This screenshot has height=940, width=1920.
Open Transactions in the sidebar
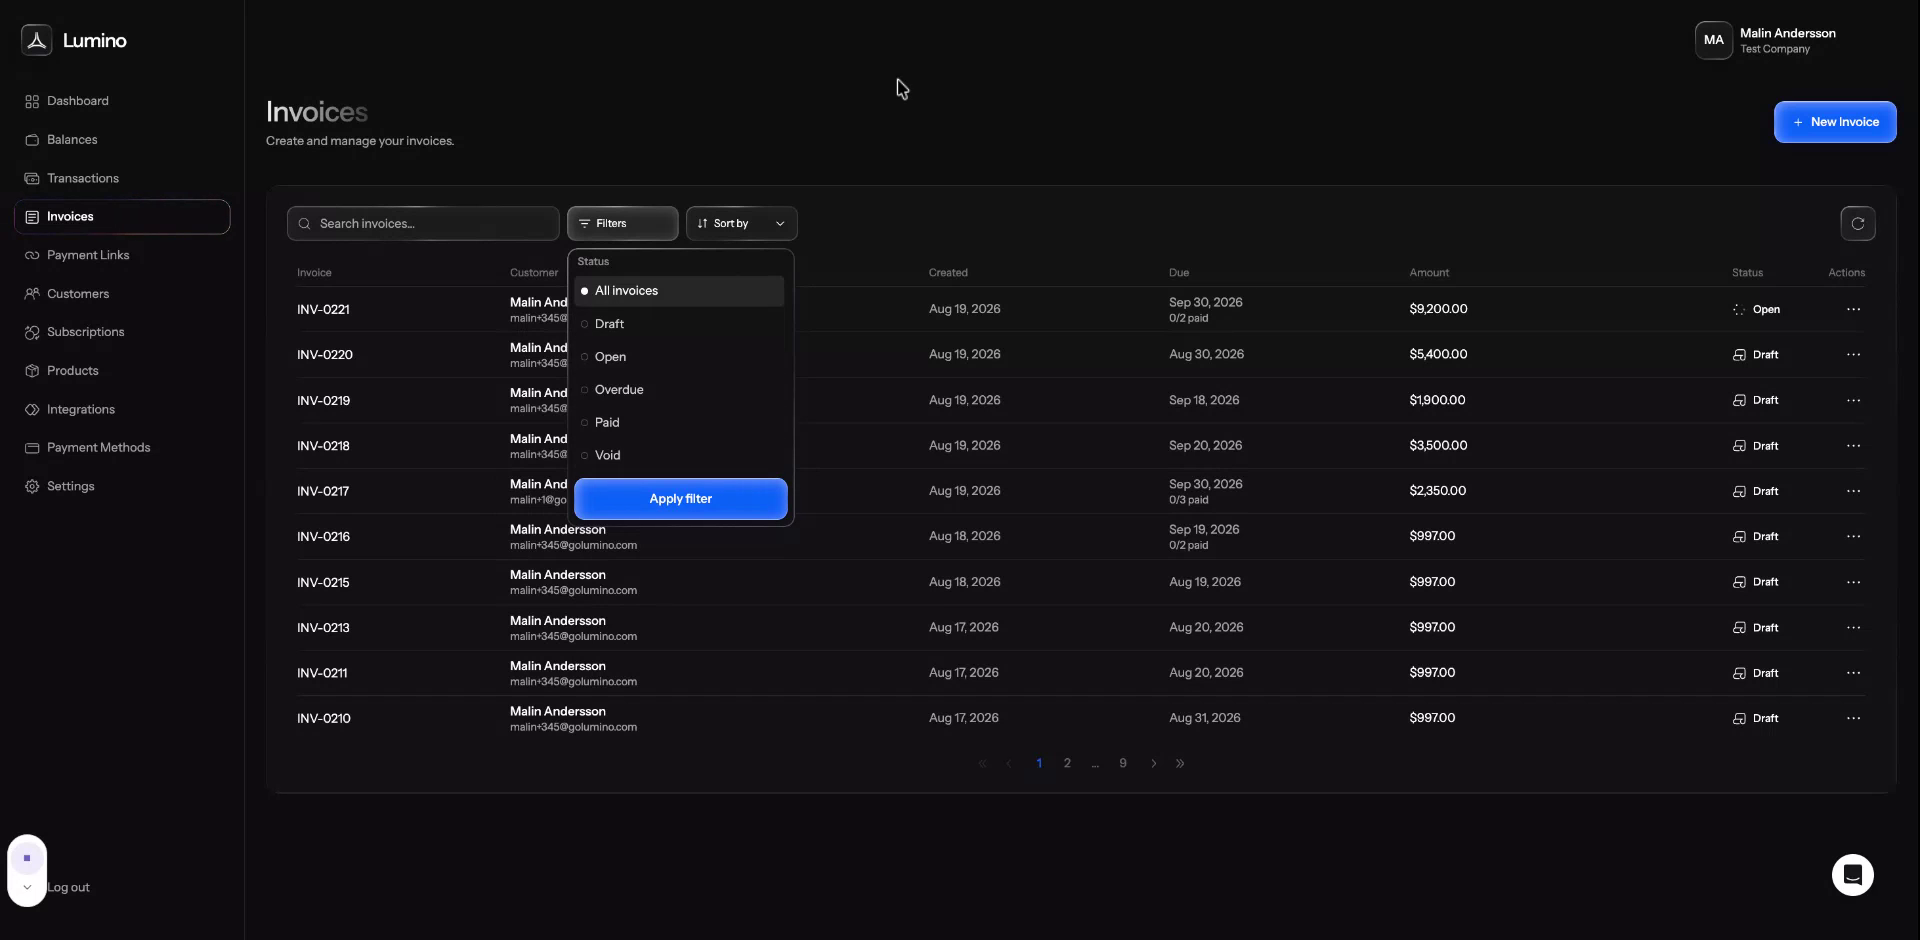83,178
